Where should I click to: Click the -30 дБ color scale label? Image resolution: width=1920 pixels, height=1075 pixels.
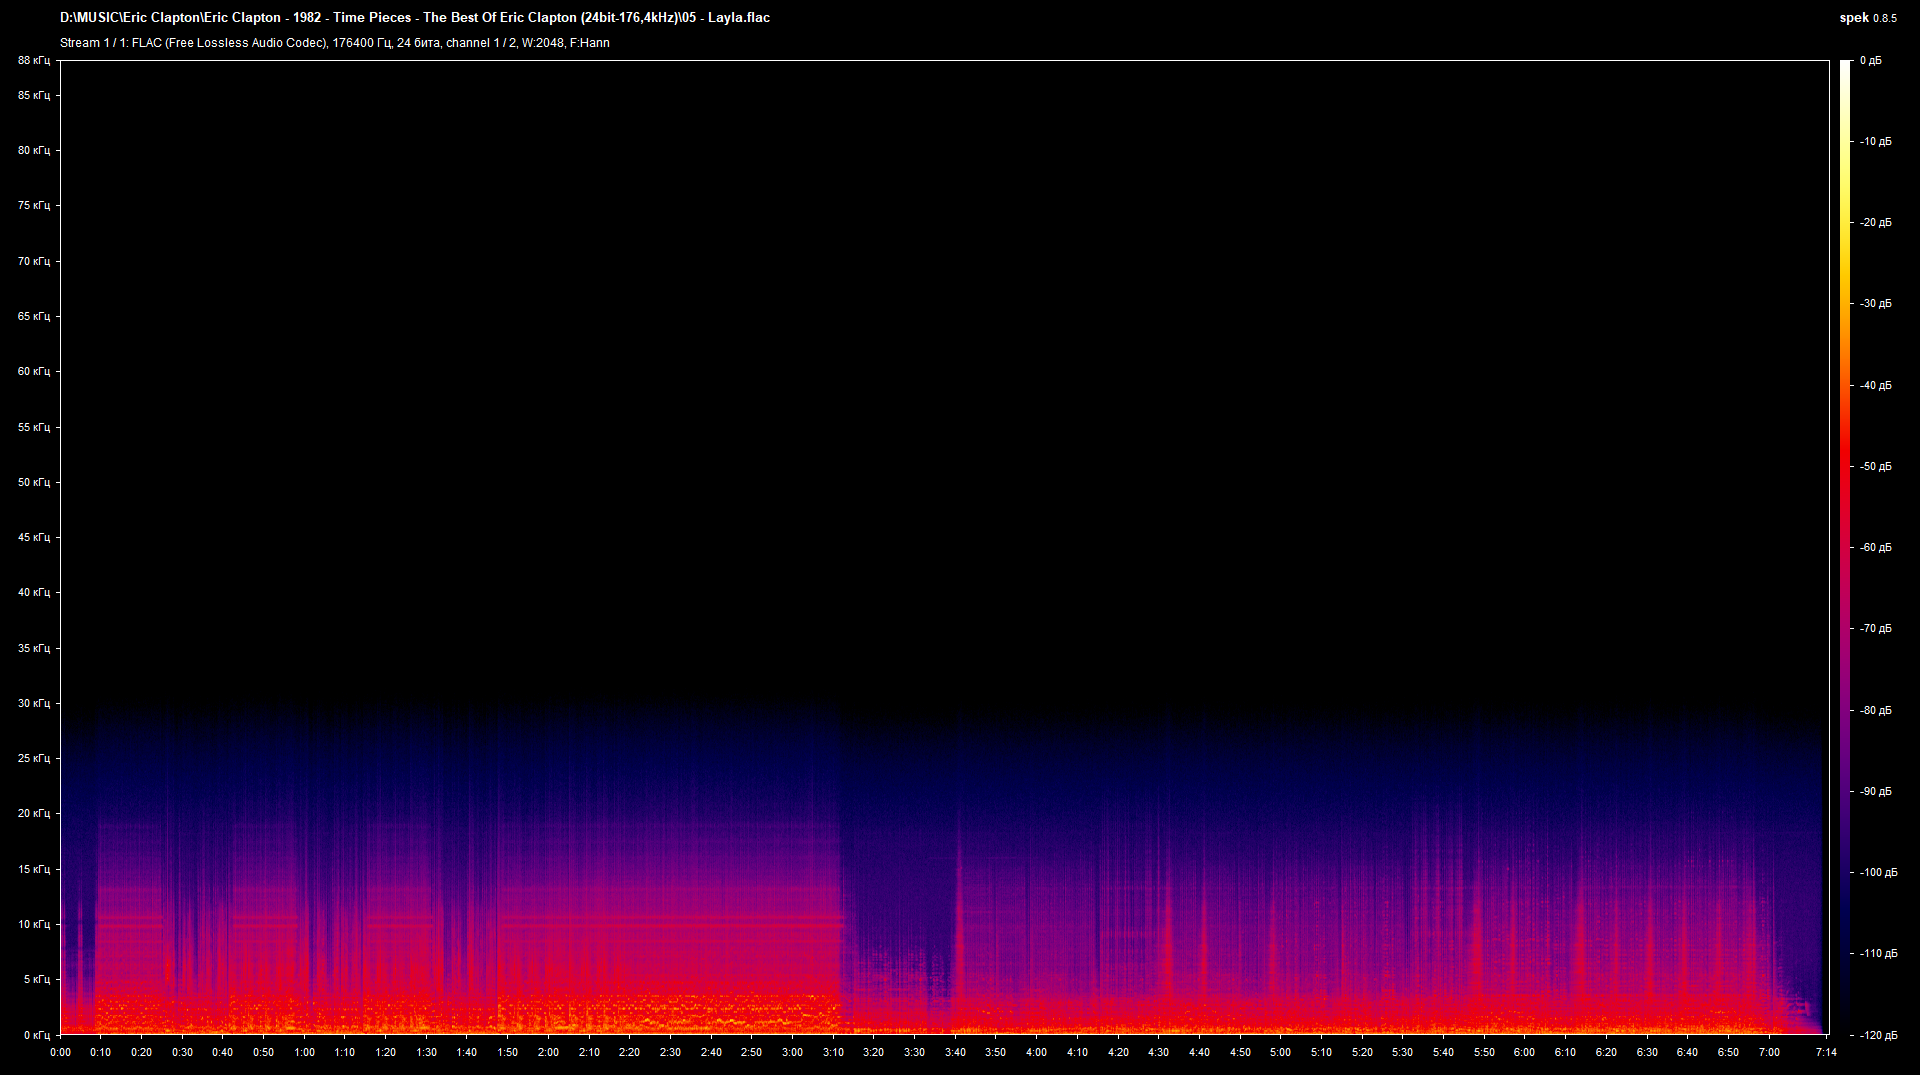[x=1876, y=303]
